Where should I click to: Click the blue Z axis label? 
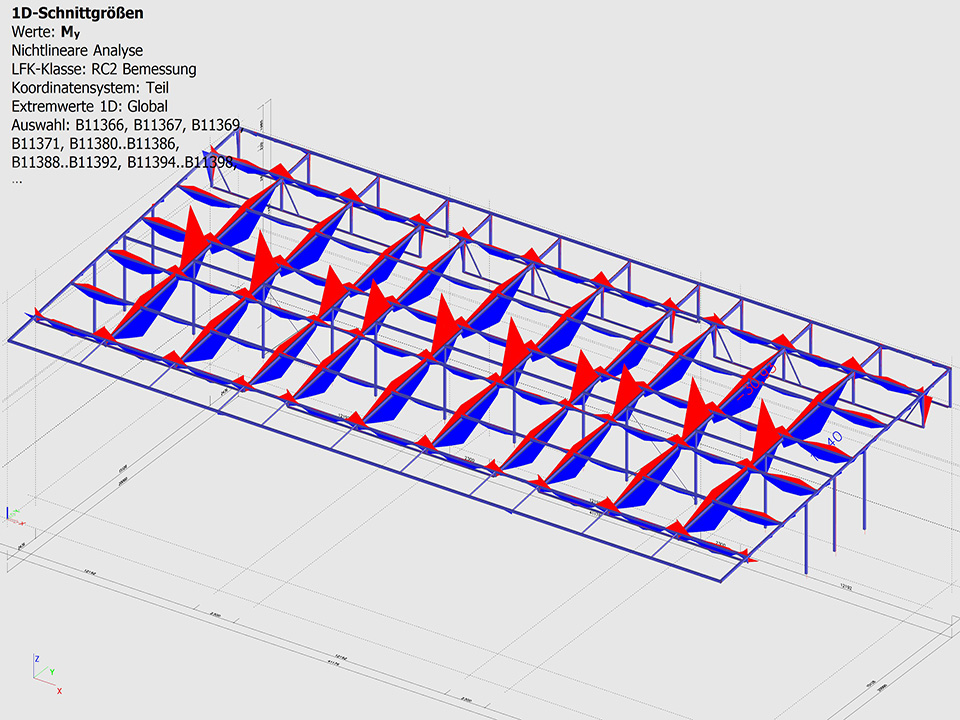point(37,659)
